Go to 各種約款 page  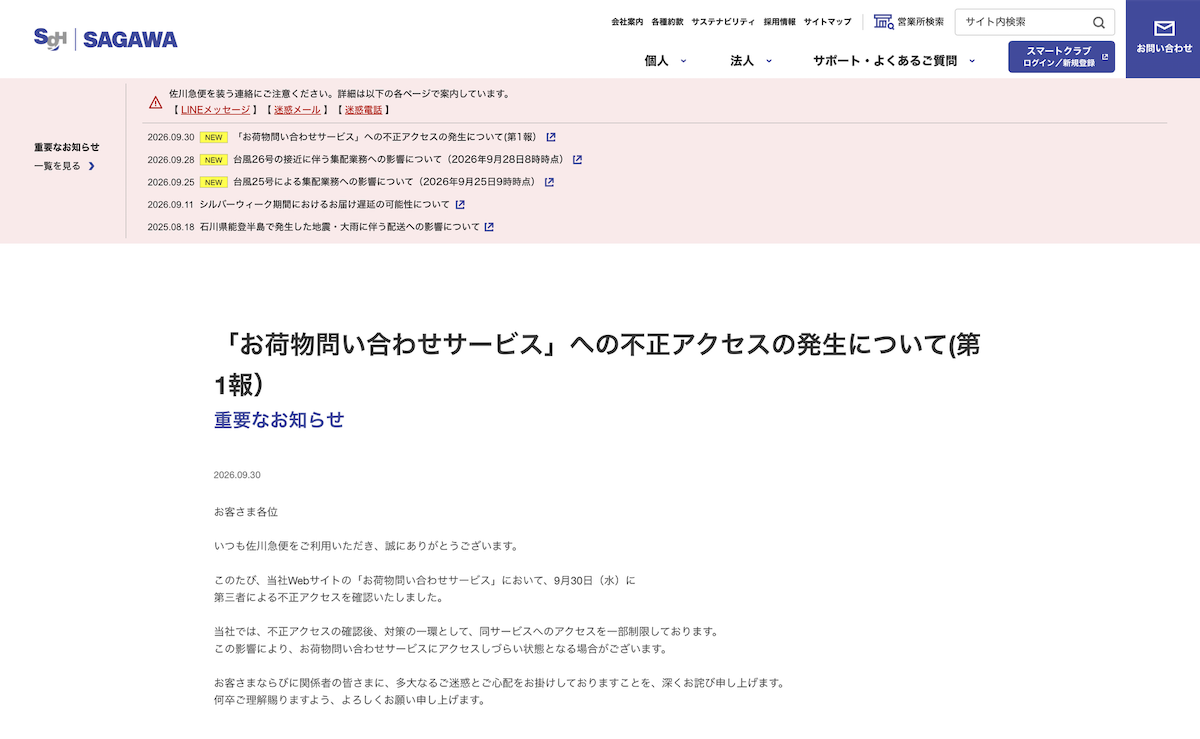667,21
